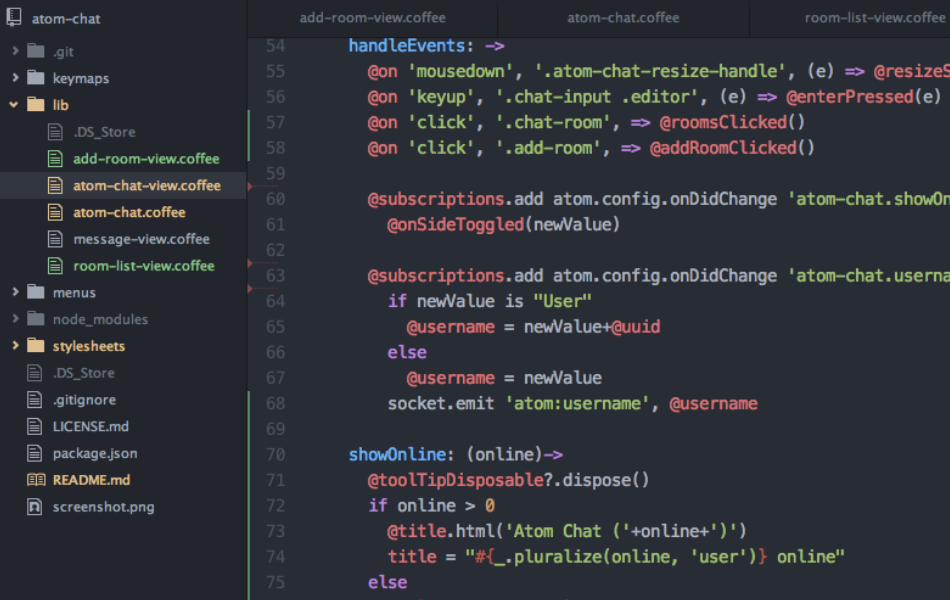This screenshot has height=600, width=950.
Task: Click the @enterPressed(e) call
Action: click(x=863, y=96)
